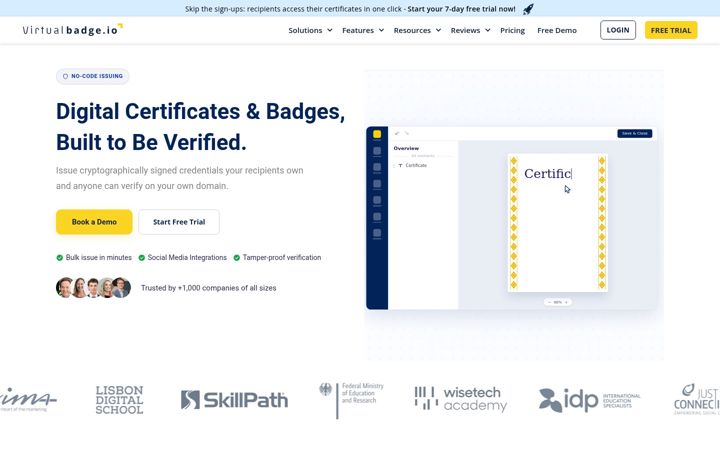Click the Tamper-proof verification text

282,258
